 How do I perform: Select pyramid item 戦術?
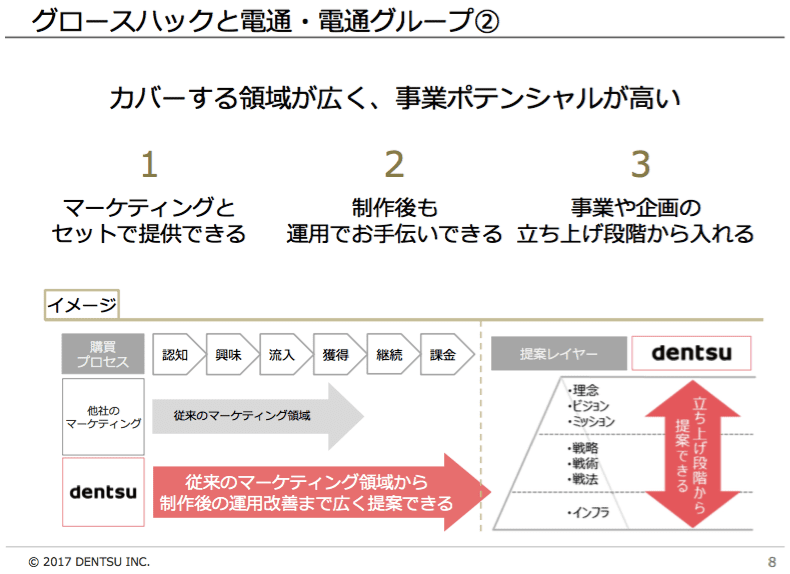(583, 464)
